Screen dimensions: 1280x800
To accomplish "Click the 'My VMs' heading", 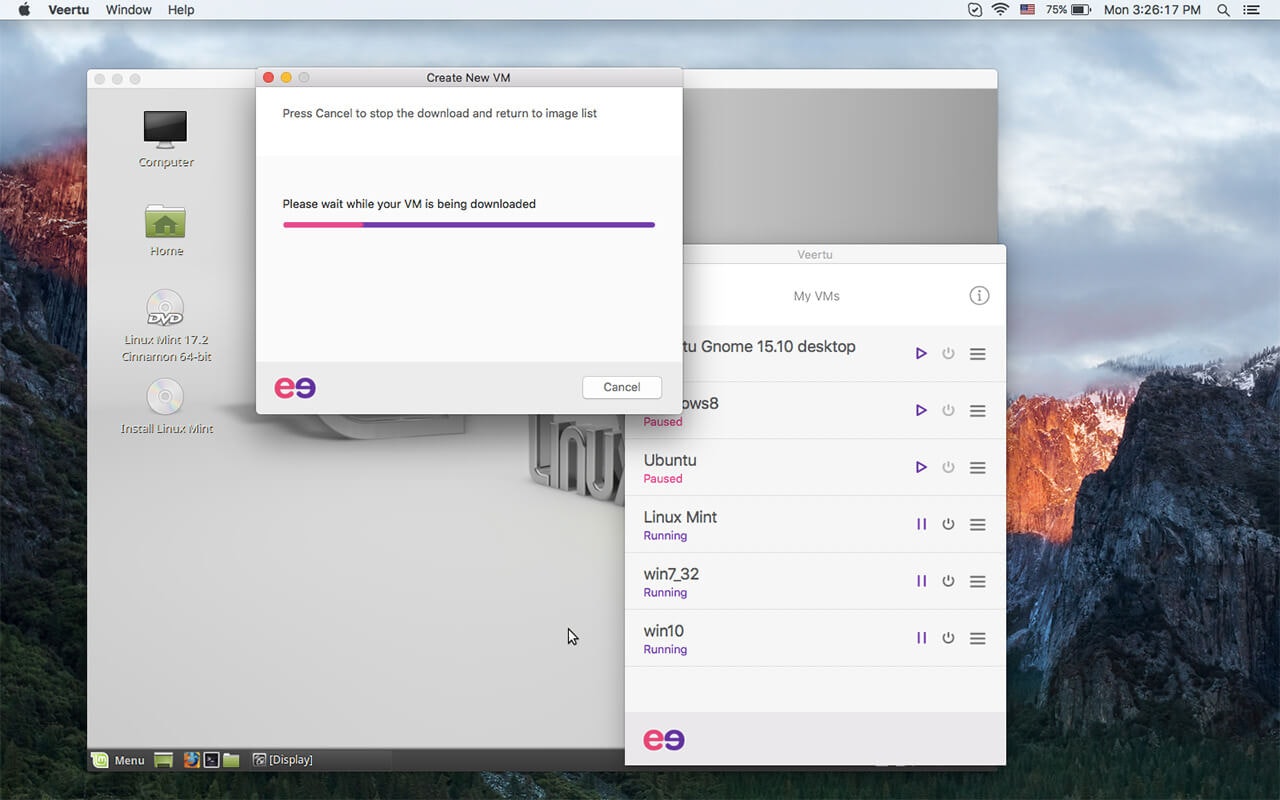I will point(816,296).
